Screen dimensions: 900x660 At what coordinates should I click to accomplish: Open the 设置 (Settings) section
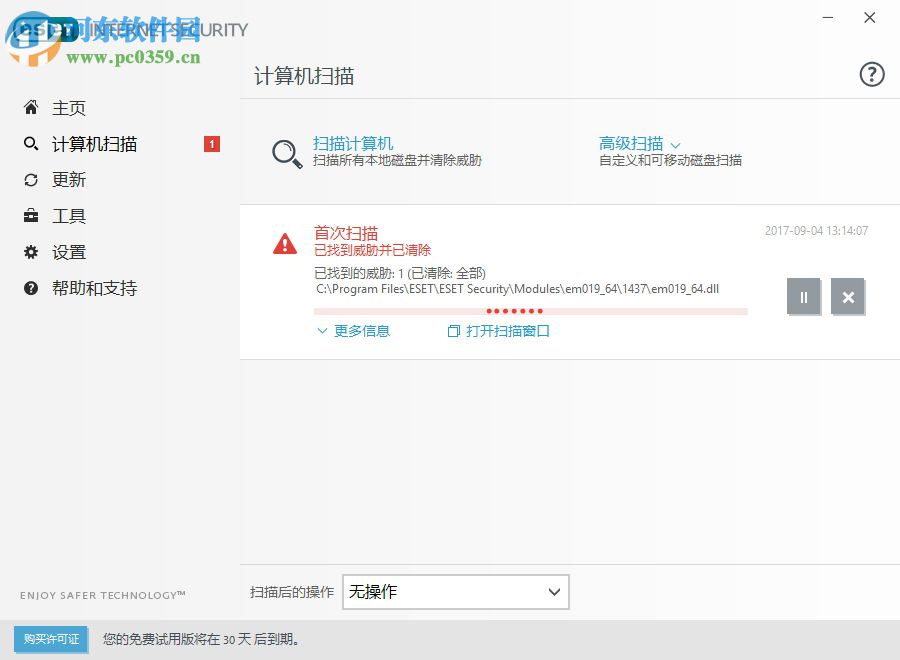tap(67, 251)
